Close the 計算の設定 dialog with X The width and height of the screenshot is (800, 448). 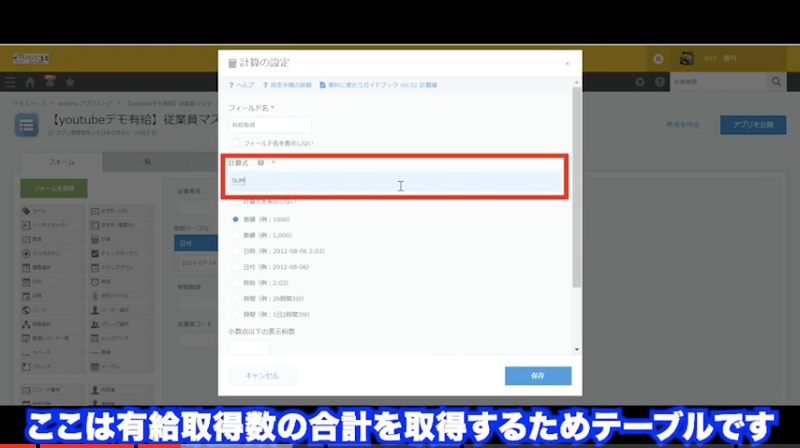point(567,63)
